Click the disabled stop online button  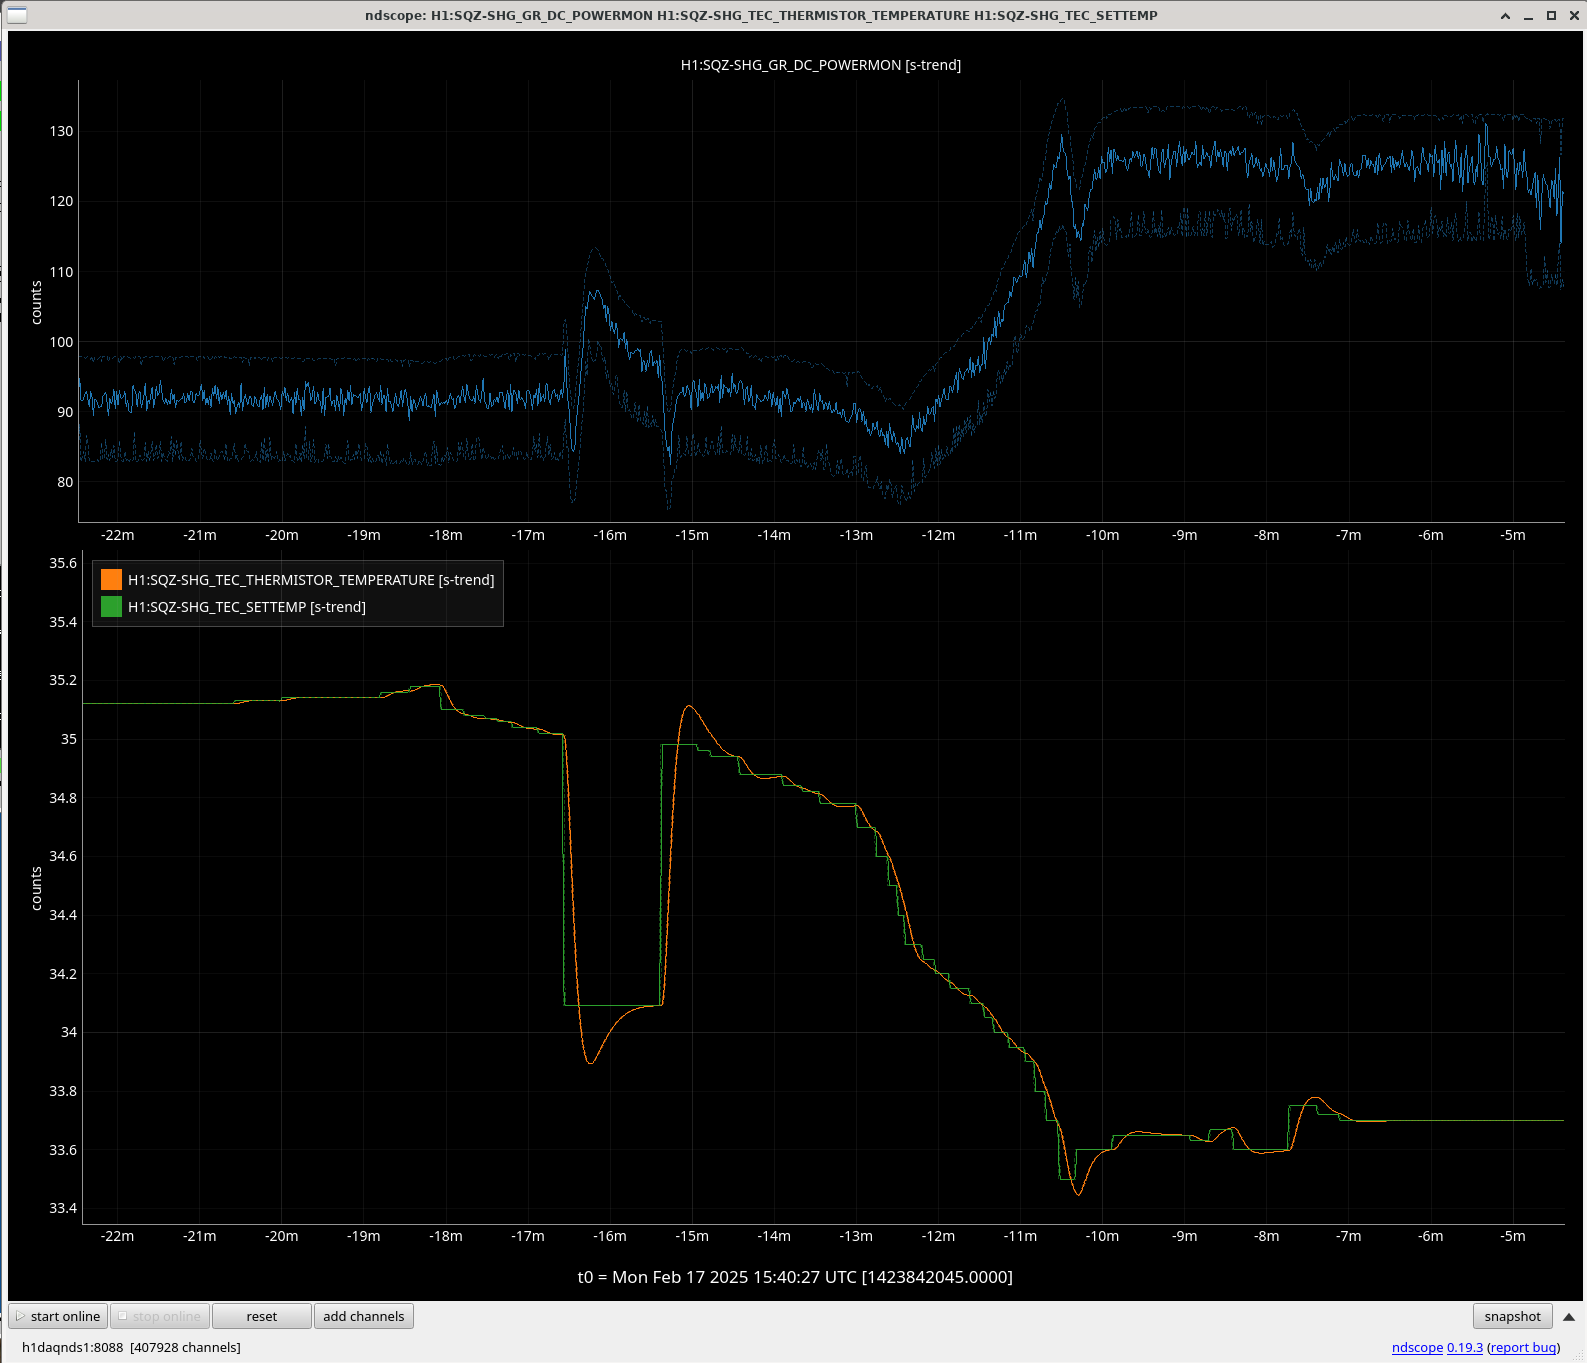[x=160, y=1316]
